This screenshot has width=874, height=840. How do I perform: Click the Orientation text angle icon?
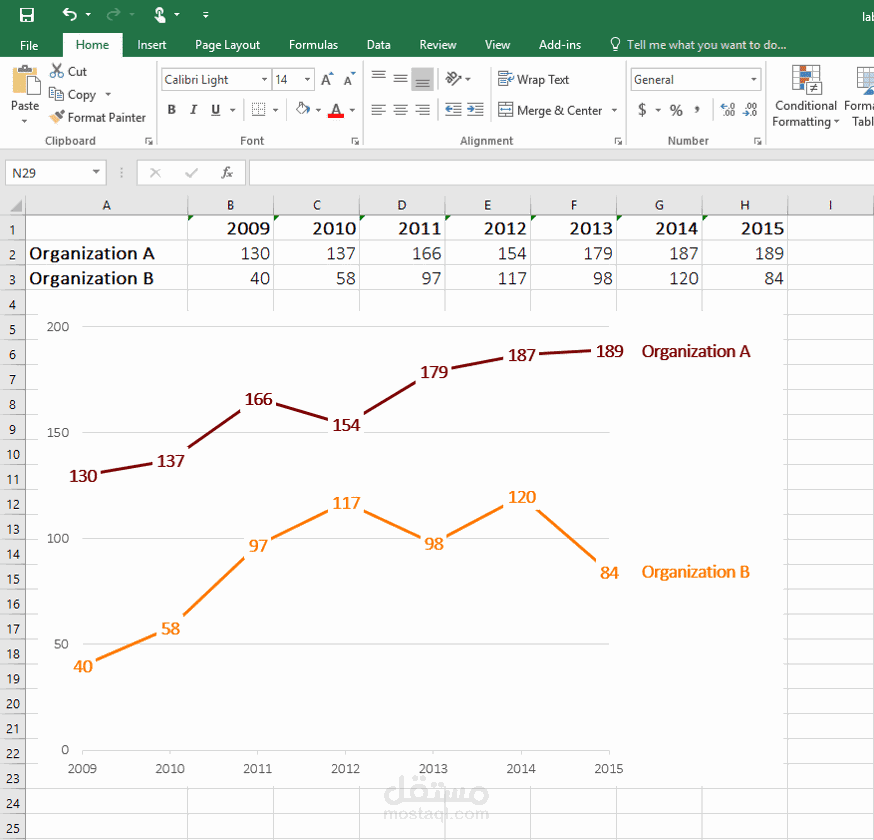coord(453,79)
